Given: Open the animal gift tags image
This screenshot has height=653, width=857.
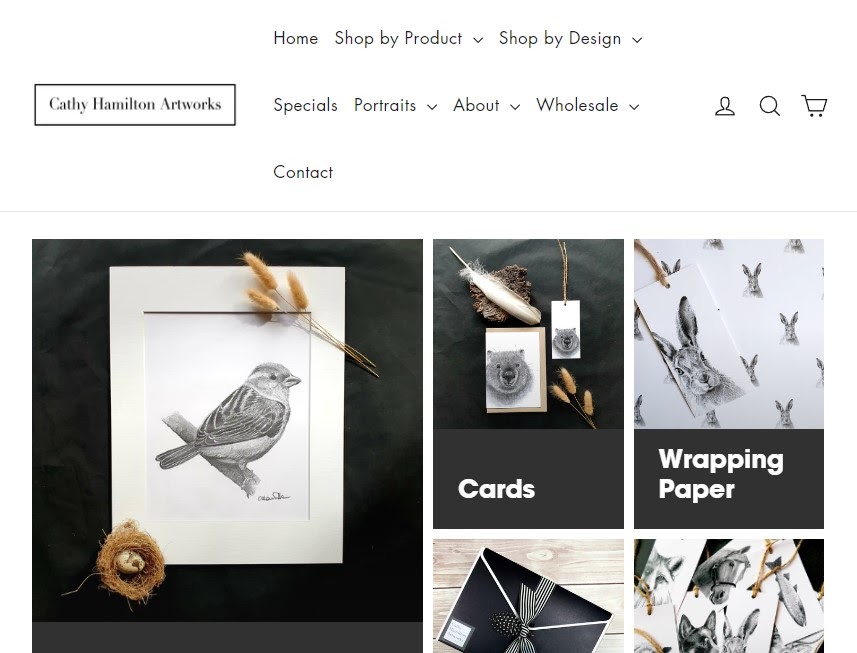Looking at the screenshot, I should [x=729, y=596].
